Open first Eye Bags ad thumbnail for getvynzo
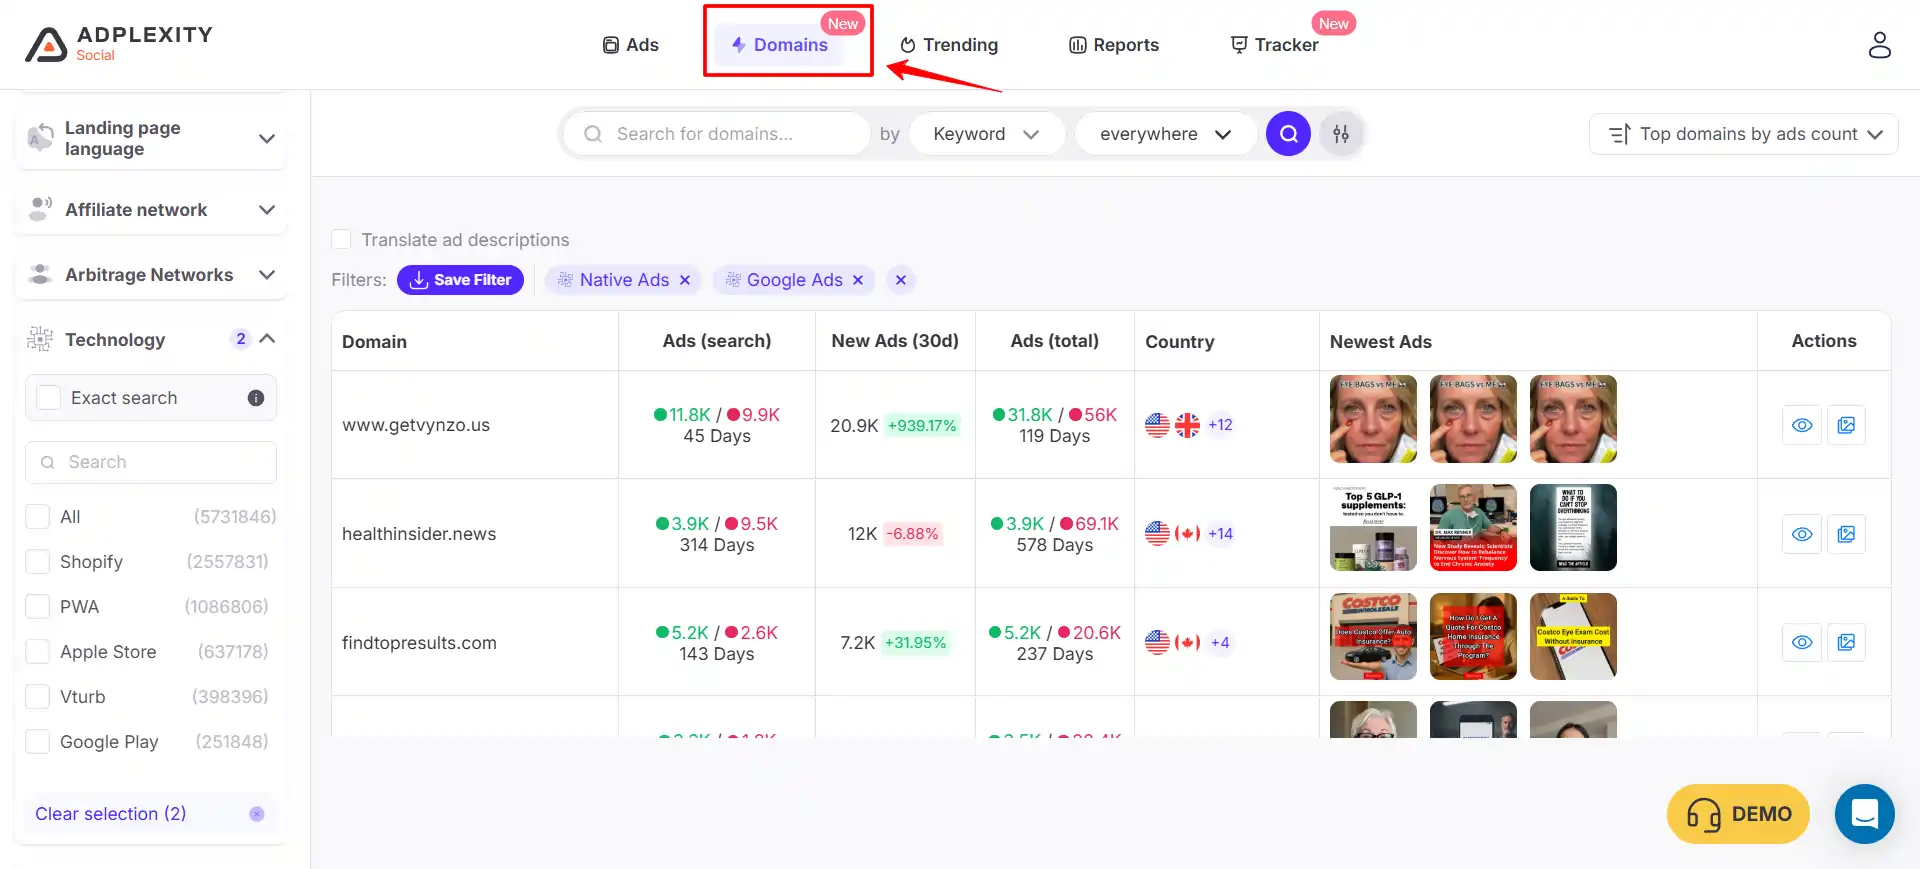1920x869 pixels. coord(1373,419)
